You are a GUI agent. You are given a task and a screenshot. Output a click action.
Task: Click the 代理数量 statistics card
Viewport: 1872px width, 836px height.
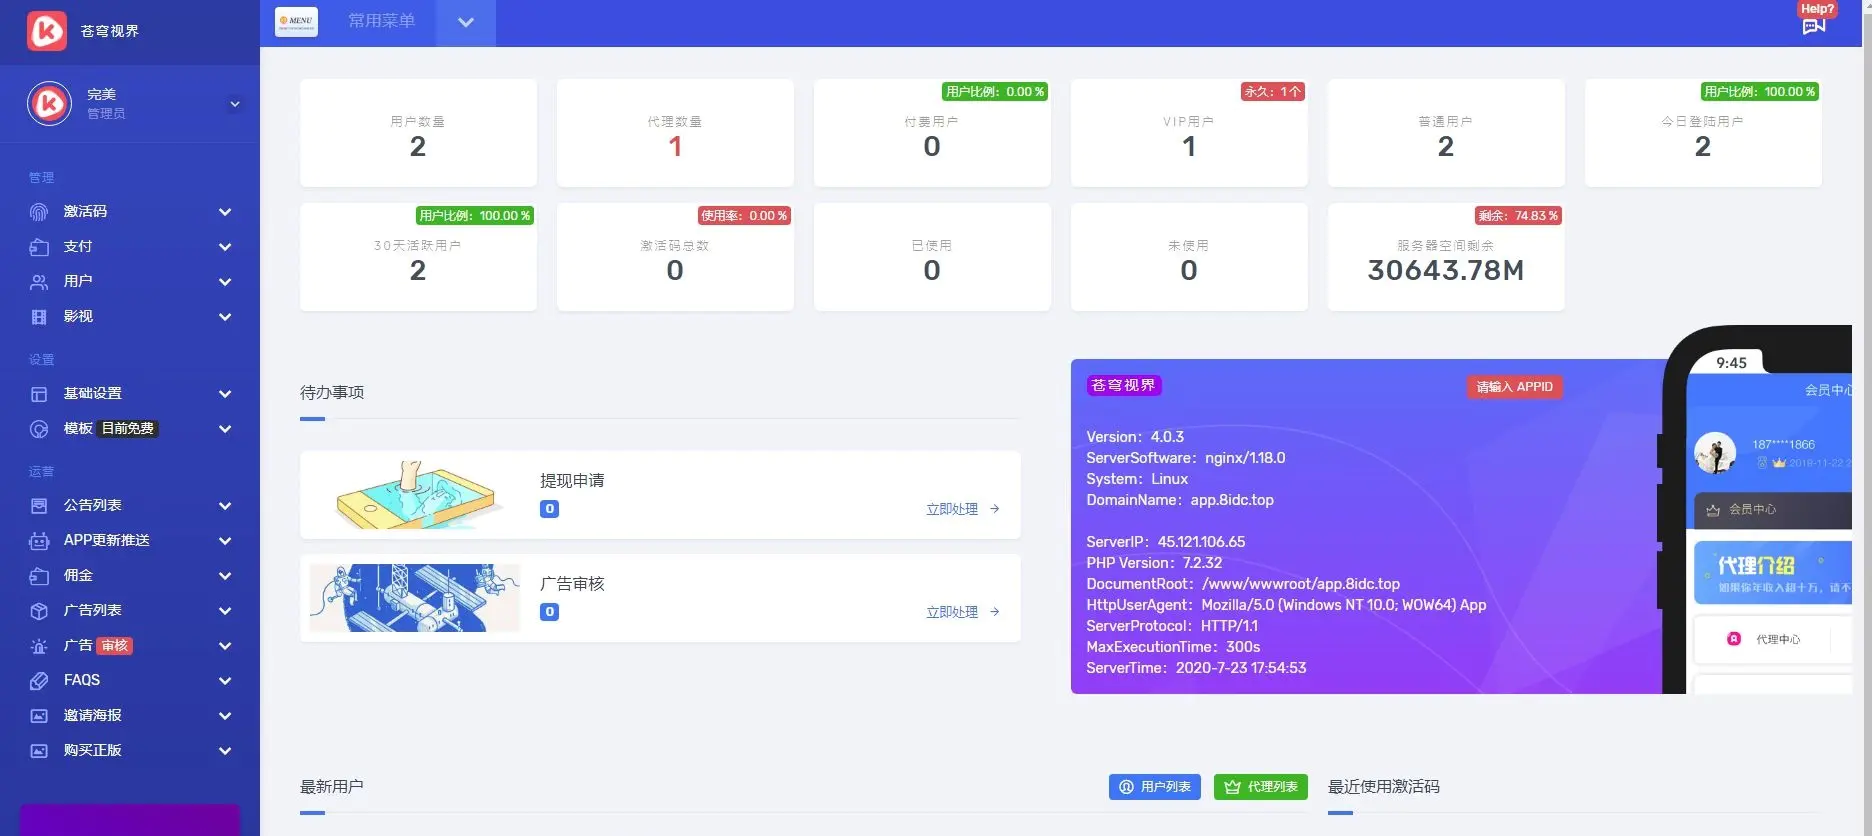point(675,133)
